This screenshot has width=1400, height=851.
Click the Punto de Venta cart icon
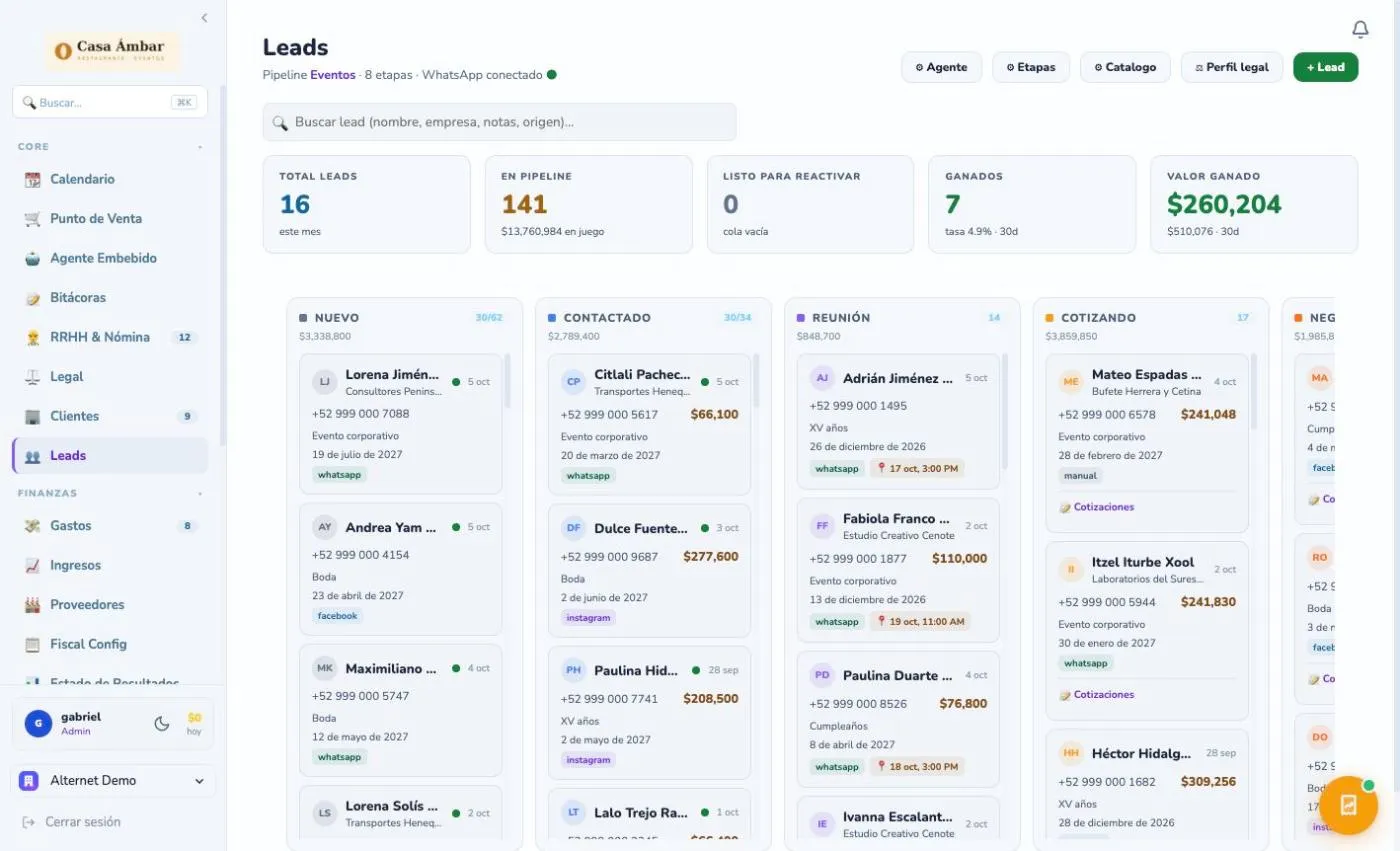click(32, 219)
